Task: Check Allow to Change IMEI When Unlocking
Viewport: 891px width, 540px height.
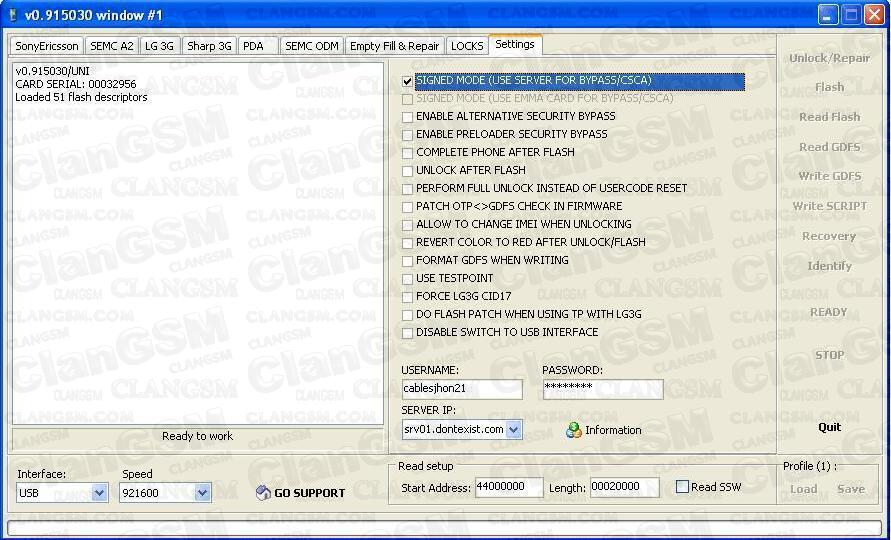Action: [407, 225]
